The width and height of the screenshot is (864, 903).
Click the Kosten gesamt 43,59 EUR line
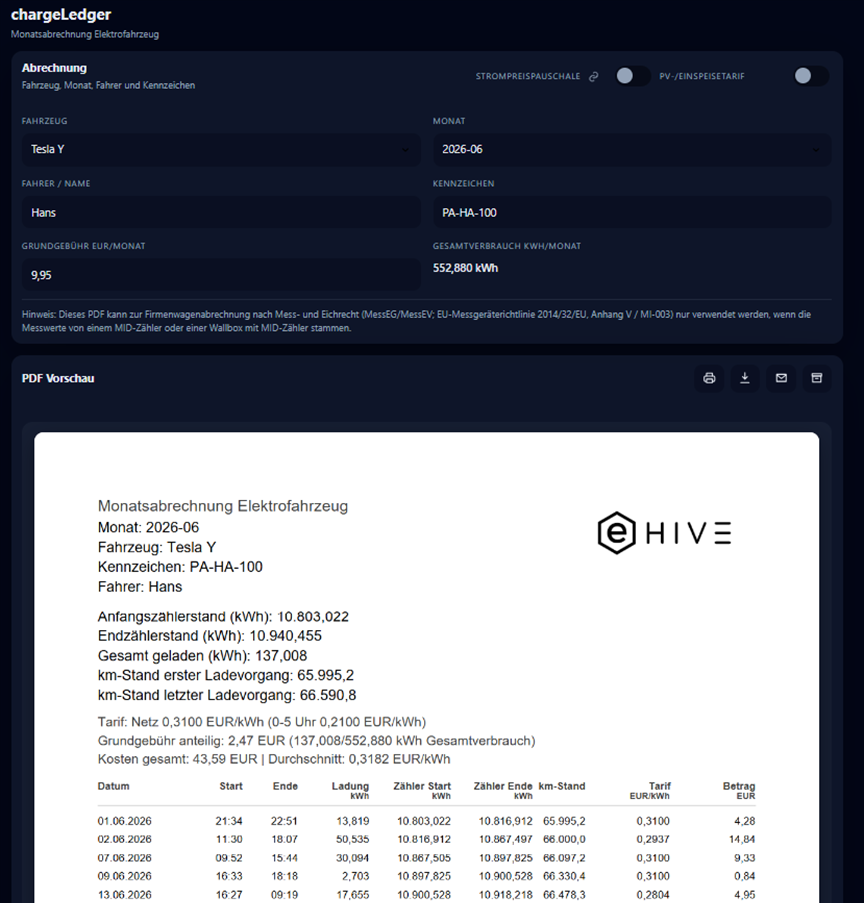pos(274,759)
